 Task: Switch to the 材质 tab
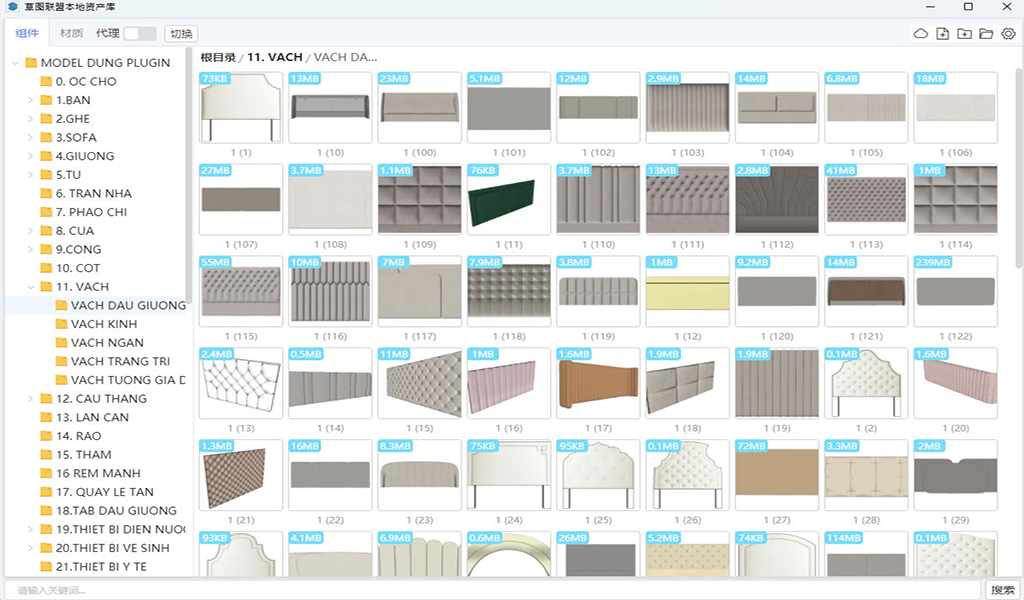pyautogui.click(x=71, y=33)
